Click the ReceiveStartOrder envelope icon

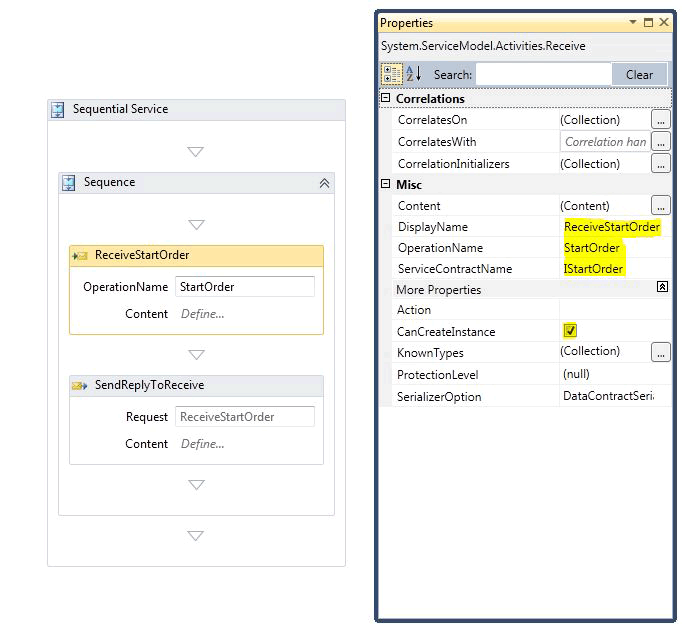tap(80, 256)
